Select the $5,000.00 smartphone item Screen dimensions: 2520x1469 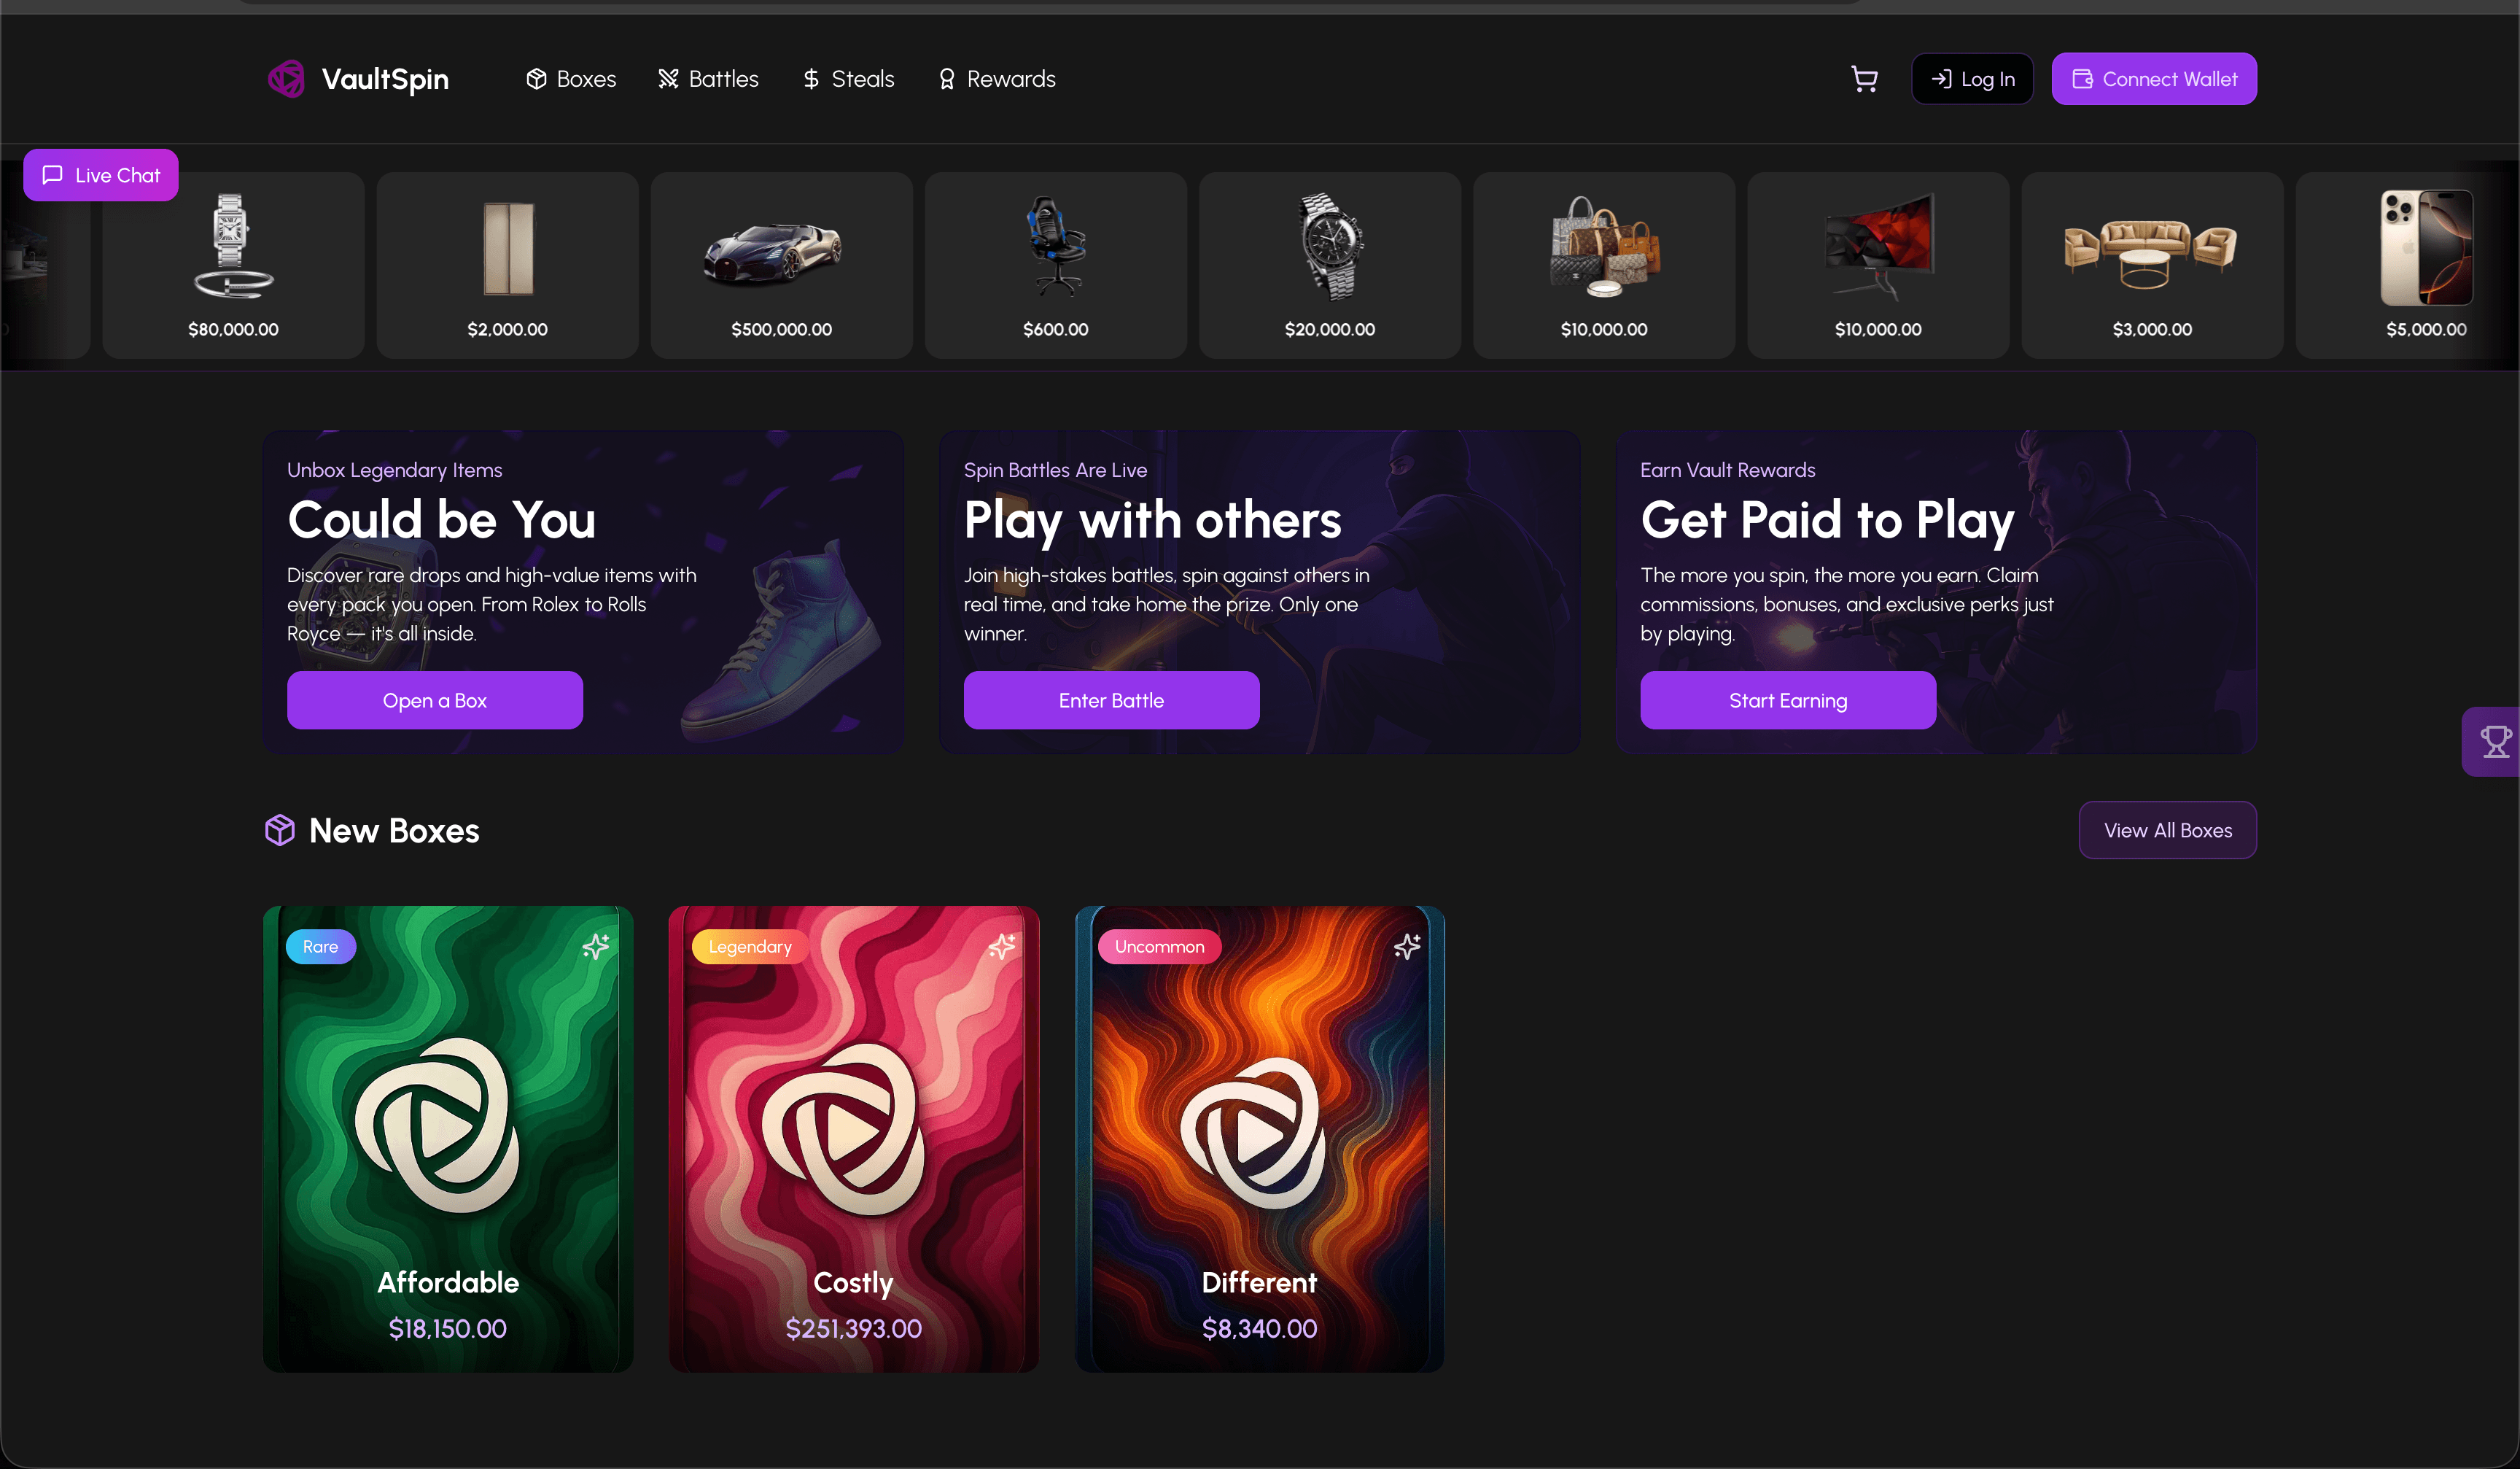(x=2407, y=265)
